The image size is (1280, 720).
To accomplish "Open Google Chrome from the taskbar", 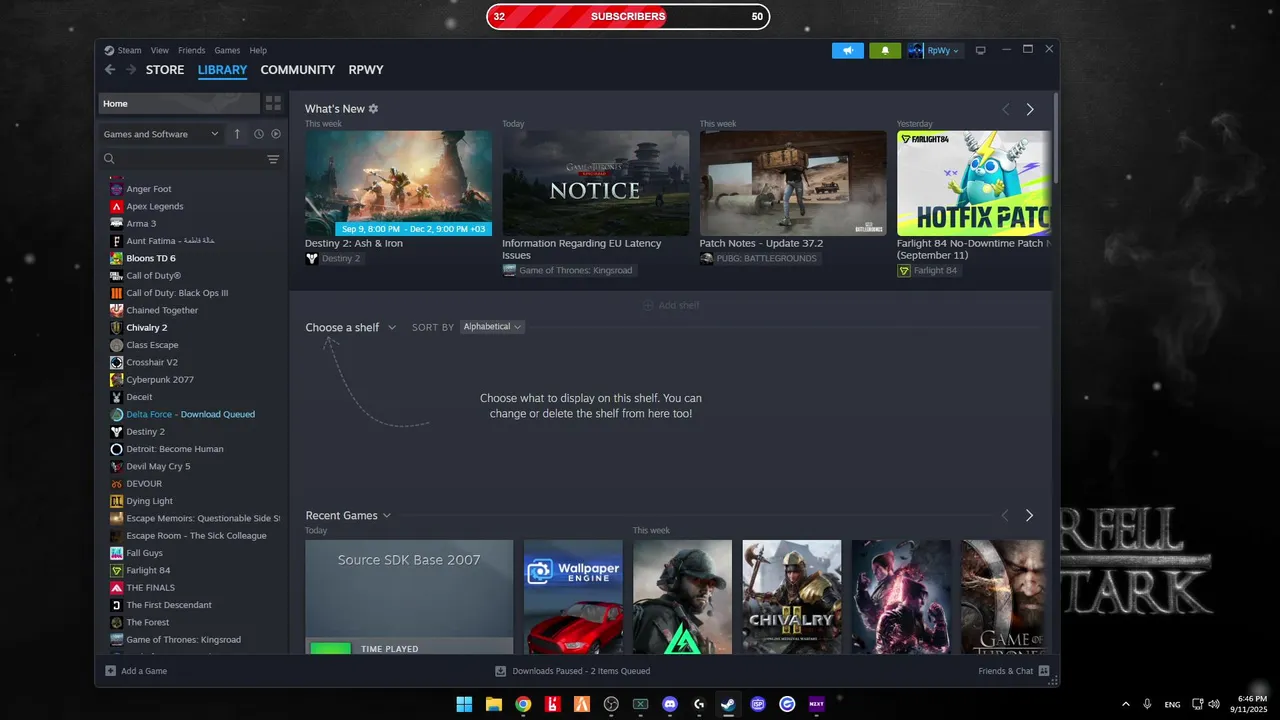I will [x=523, y=704].
